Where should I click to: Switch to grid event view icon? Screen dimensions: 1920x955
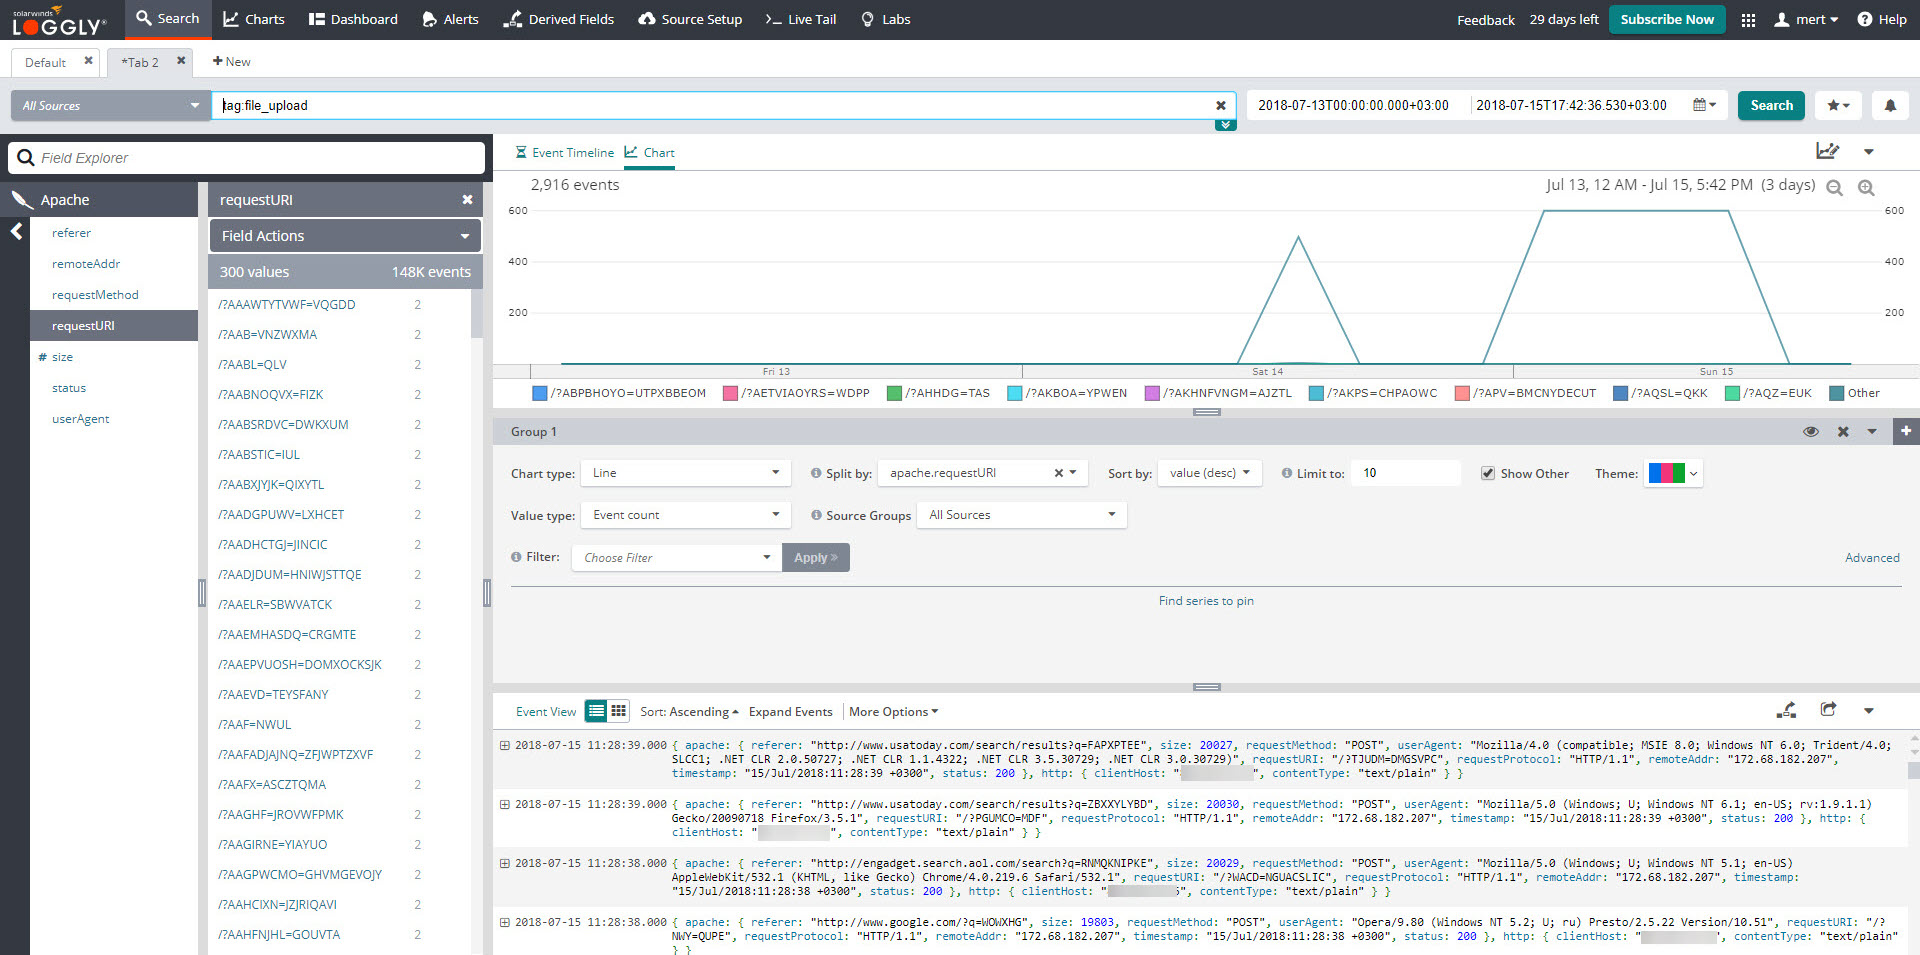pyautogui.click(x=618, y=711)
